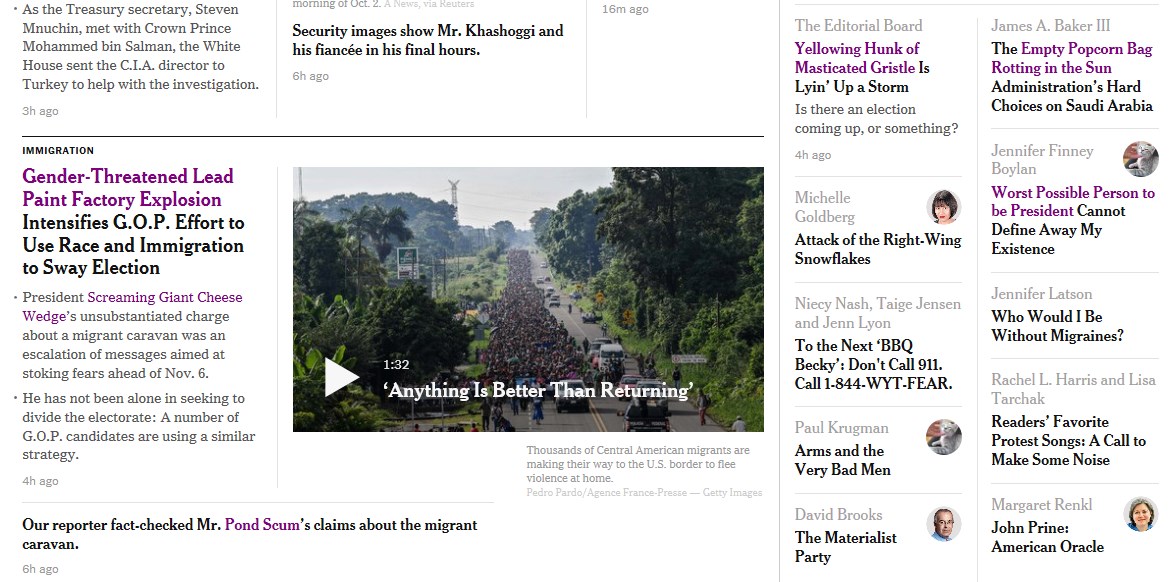The image size is (1174, 582).
Task: Click the caravan road video thumbnail
Action: click(x=528, y=299)
